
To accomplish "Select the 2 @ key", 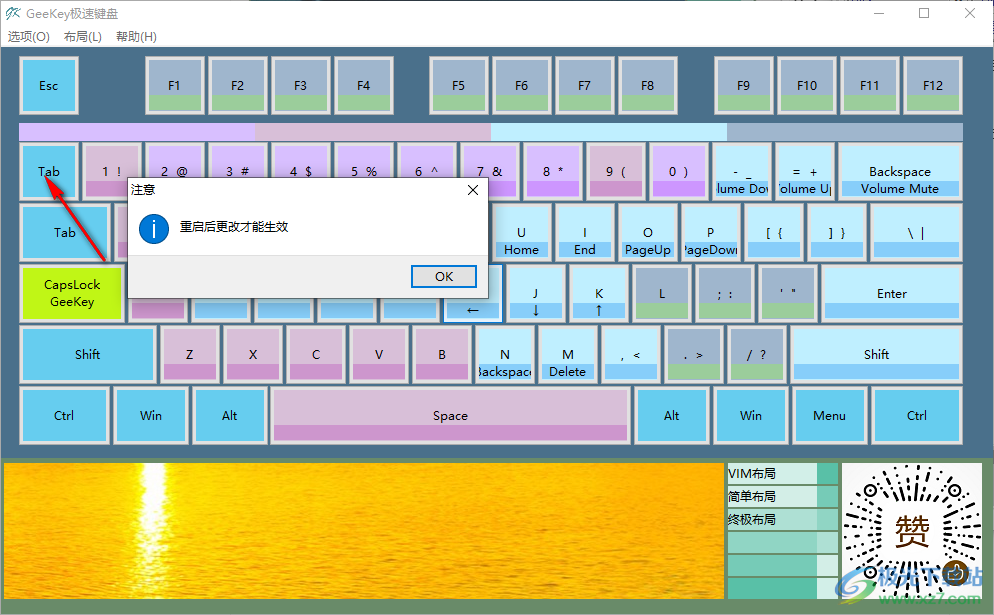I will tap(174, 162).
